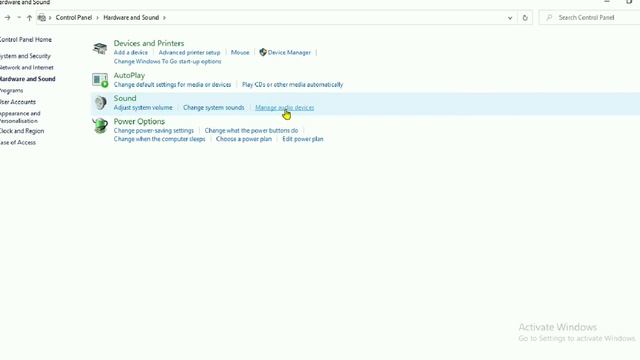Open Power Options heading
Screen dimensions: 640x360
pos(139,122)
